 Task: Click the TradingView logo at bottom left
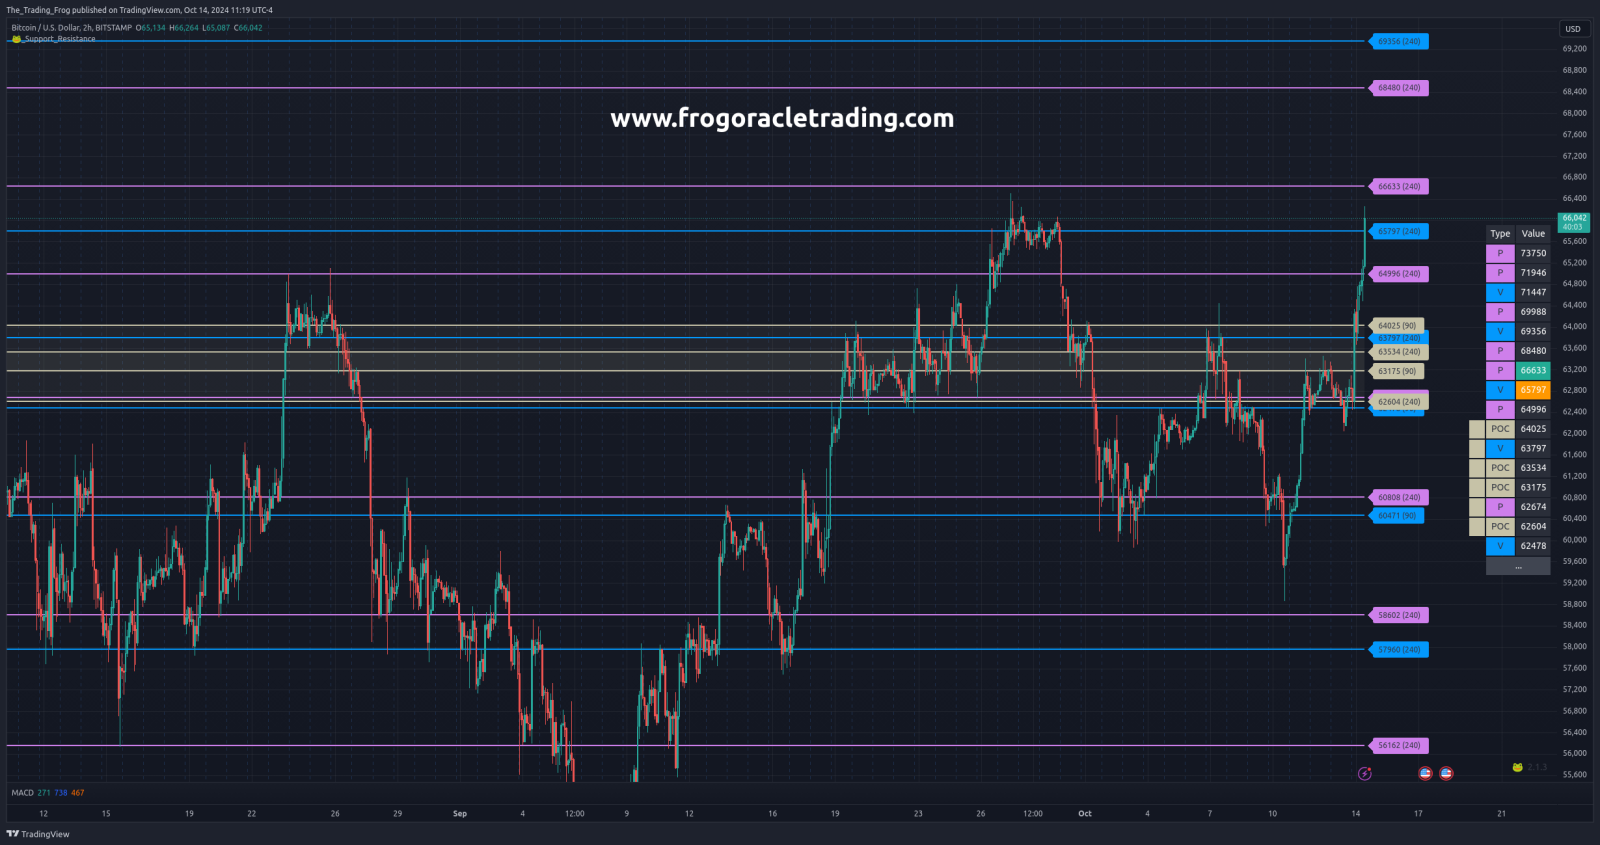pos(38,834)
